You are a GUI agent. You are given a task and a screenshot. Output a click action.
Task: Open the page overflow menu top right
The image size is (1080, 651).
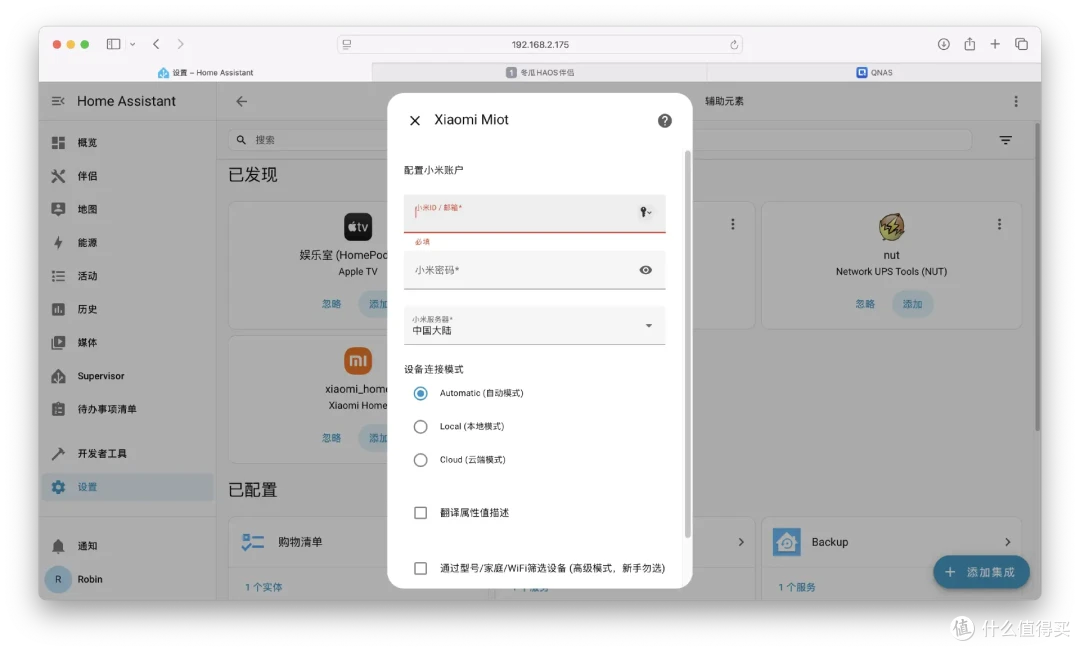1016,101
